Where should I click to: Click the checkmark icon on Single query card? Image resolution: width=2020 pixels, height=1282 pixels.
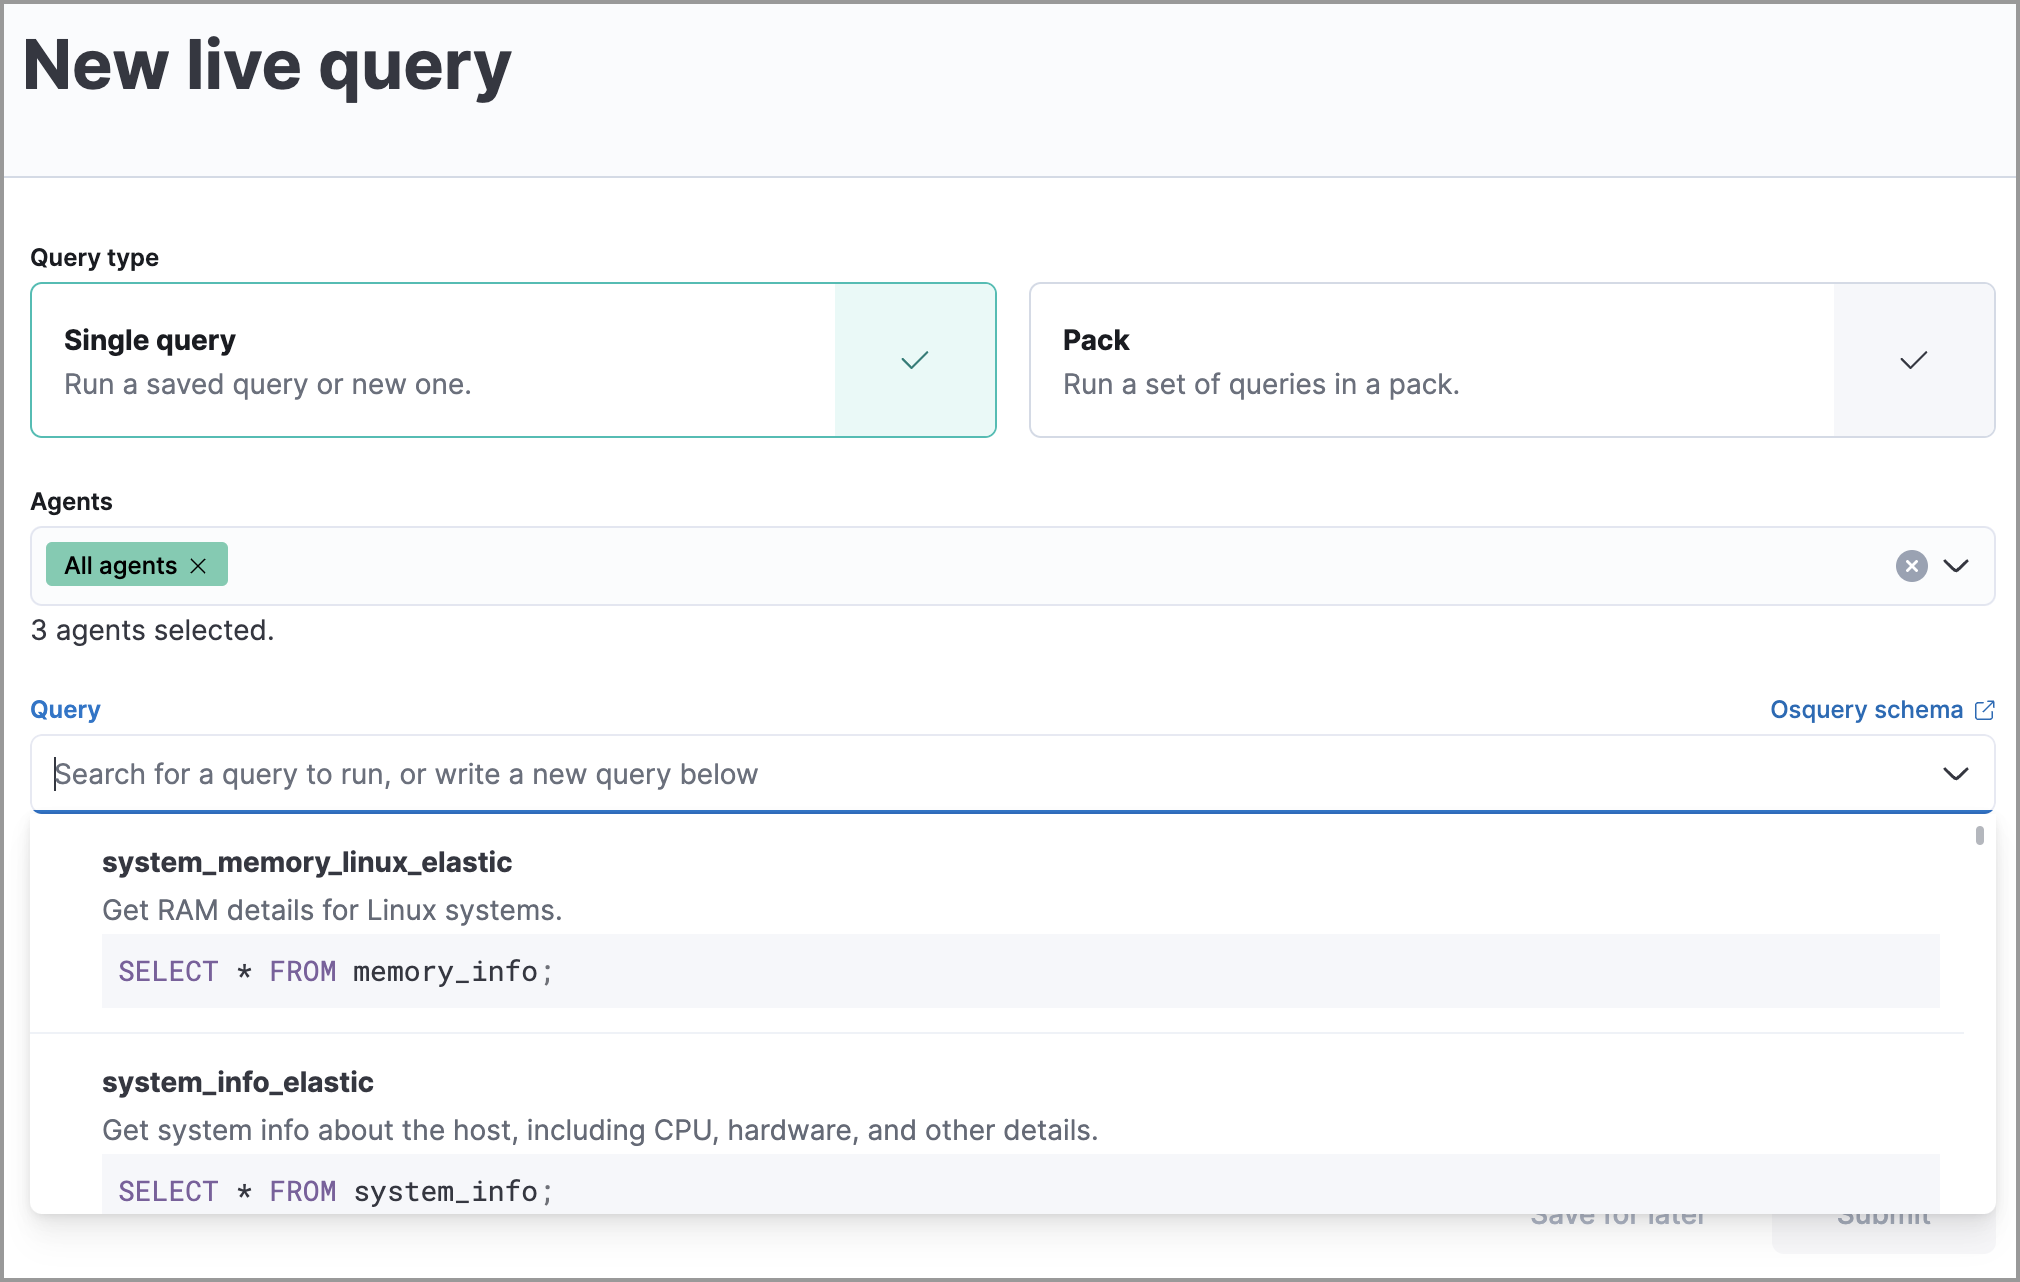[913, 360]
